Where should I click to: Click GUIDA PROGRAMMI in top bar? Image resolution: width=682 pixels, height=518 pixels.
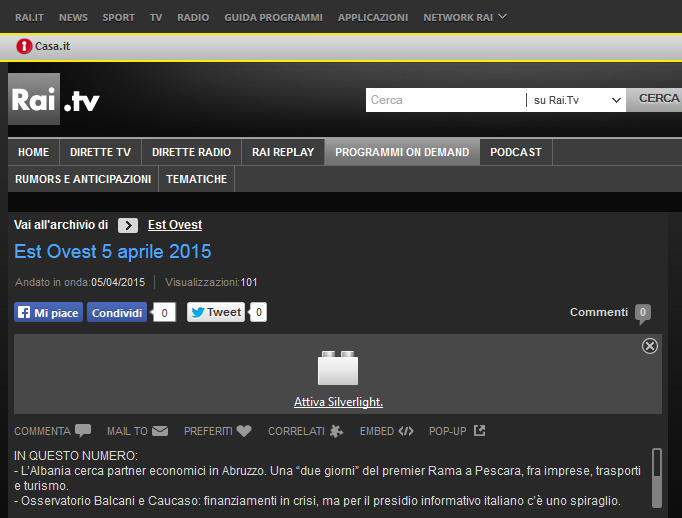point(273,17)
